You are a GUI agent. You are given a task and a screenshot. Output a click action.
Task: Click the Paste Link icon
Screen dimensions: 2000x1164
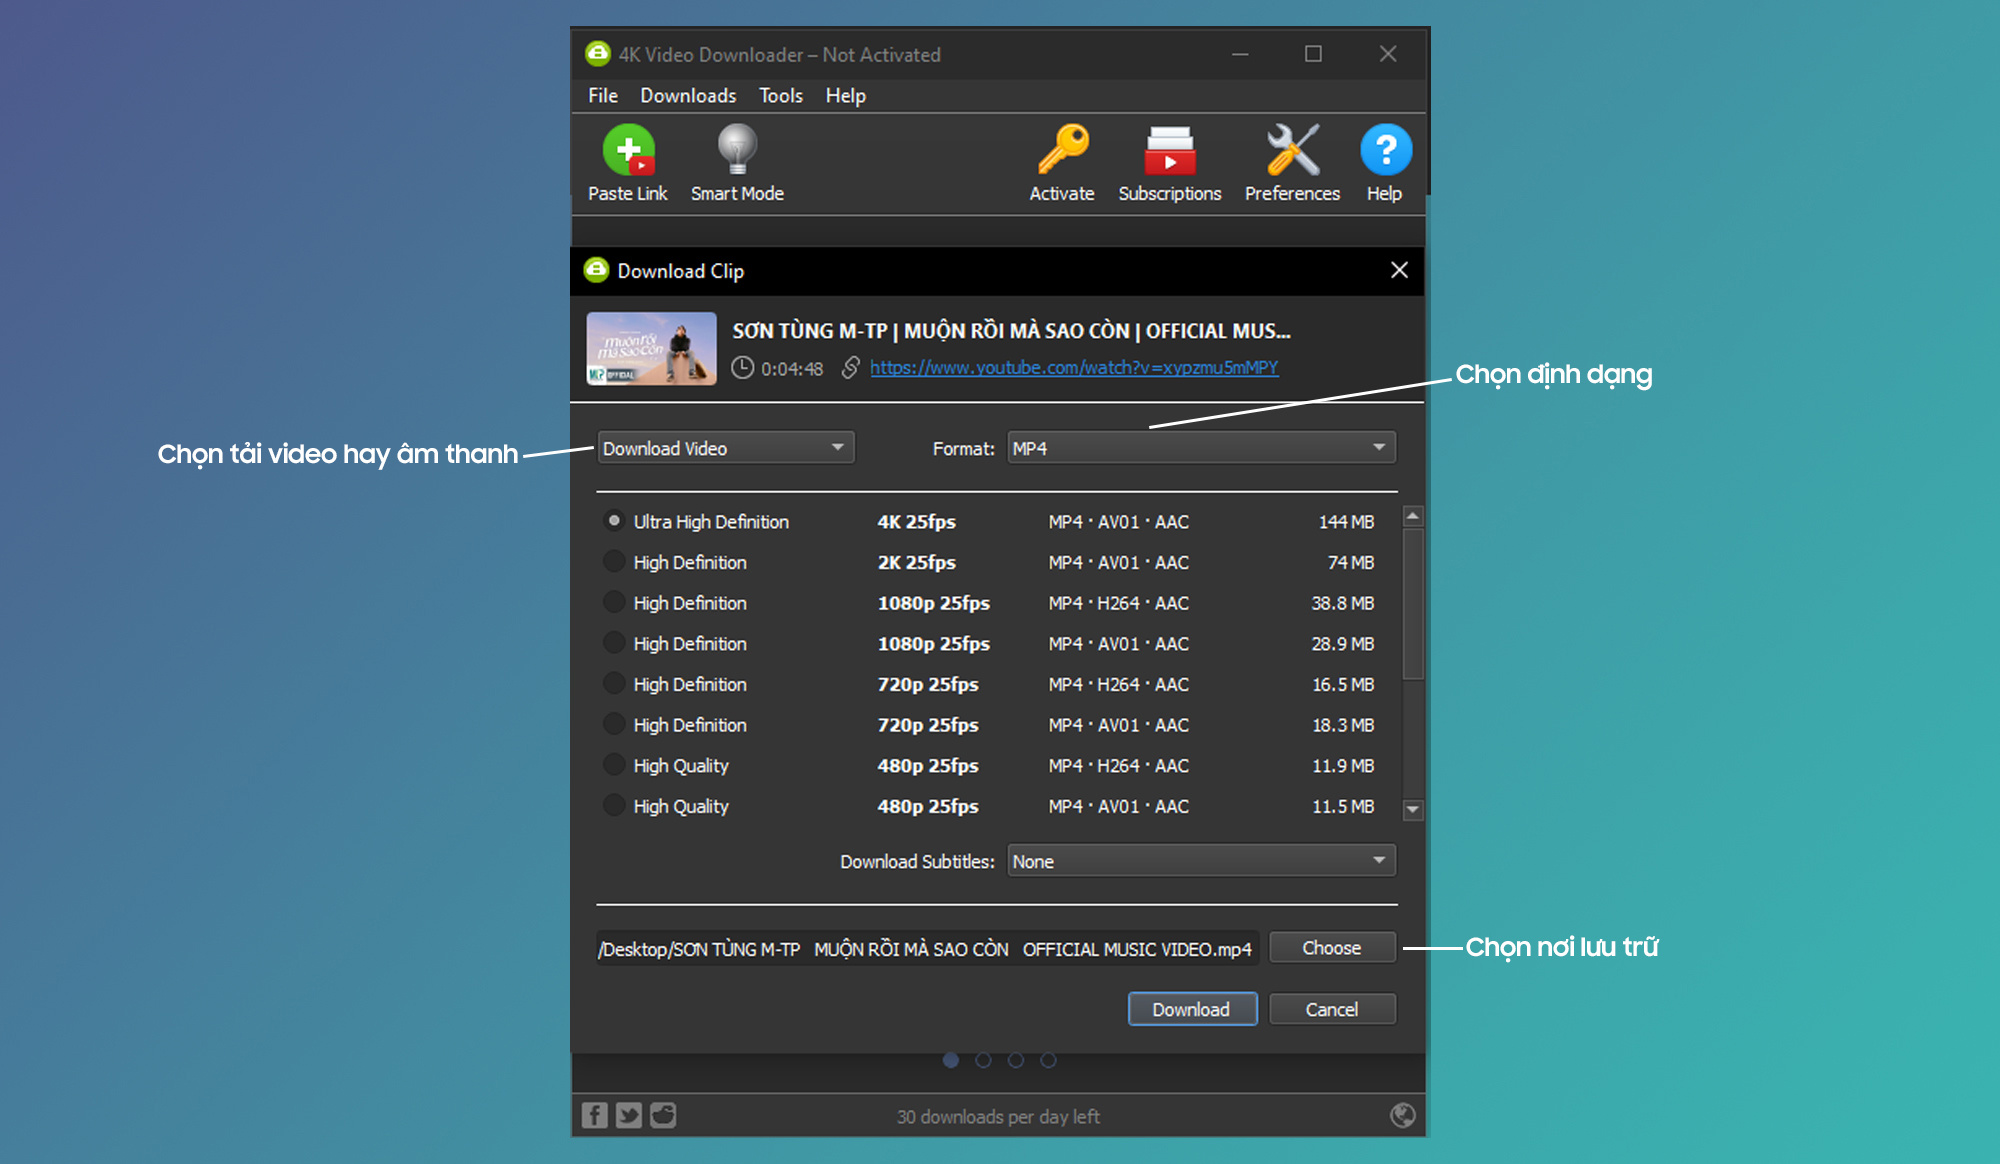(628, 151)
